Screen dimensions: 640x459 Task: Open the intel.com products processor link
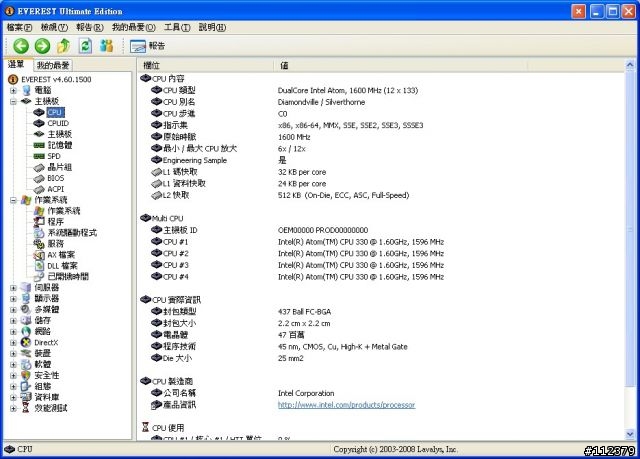346,405
